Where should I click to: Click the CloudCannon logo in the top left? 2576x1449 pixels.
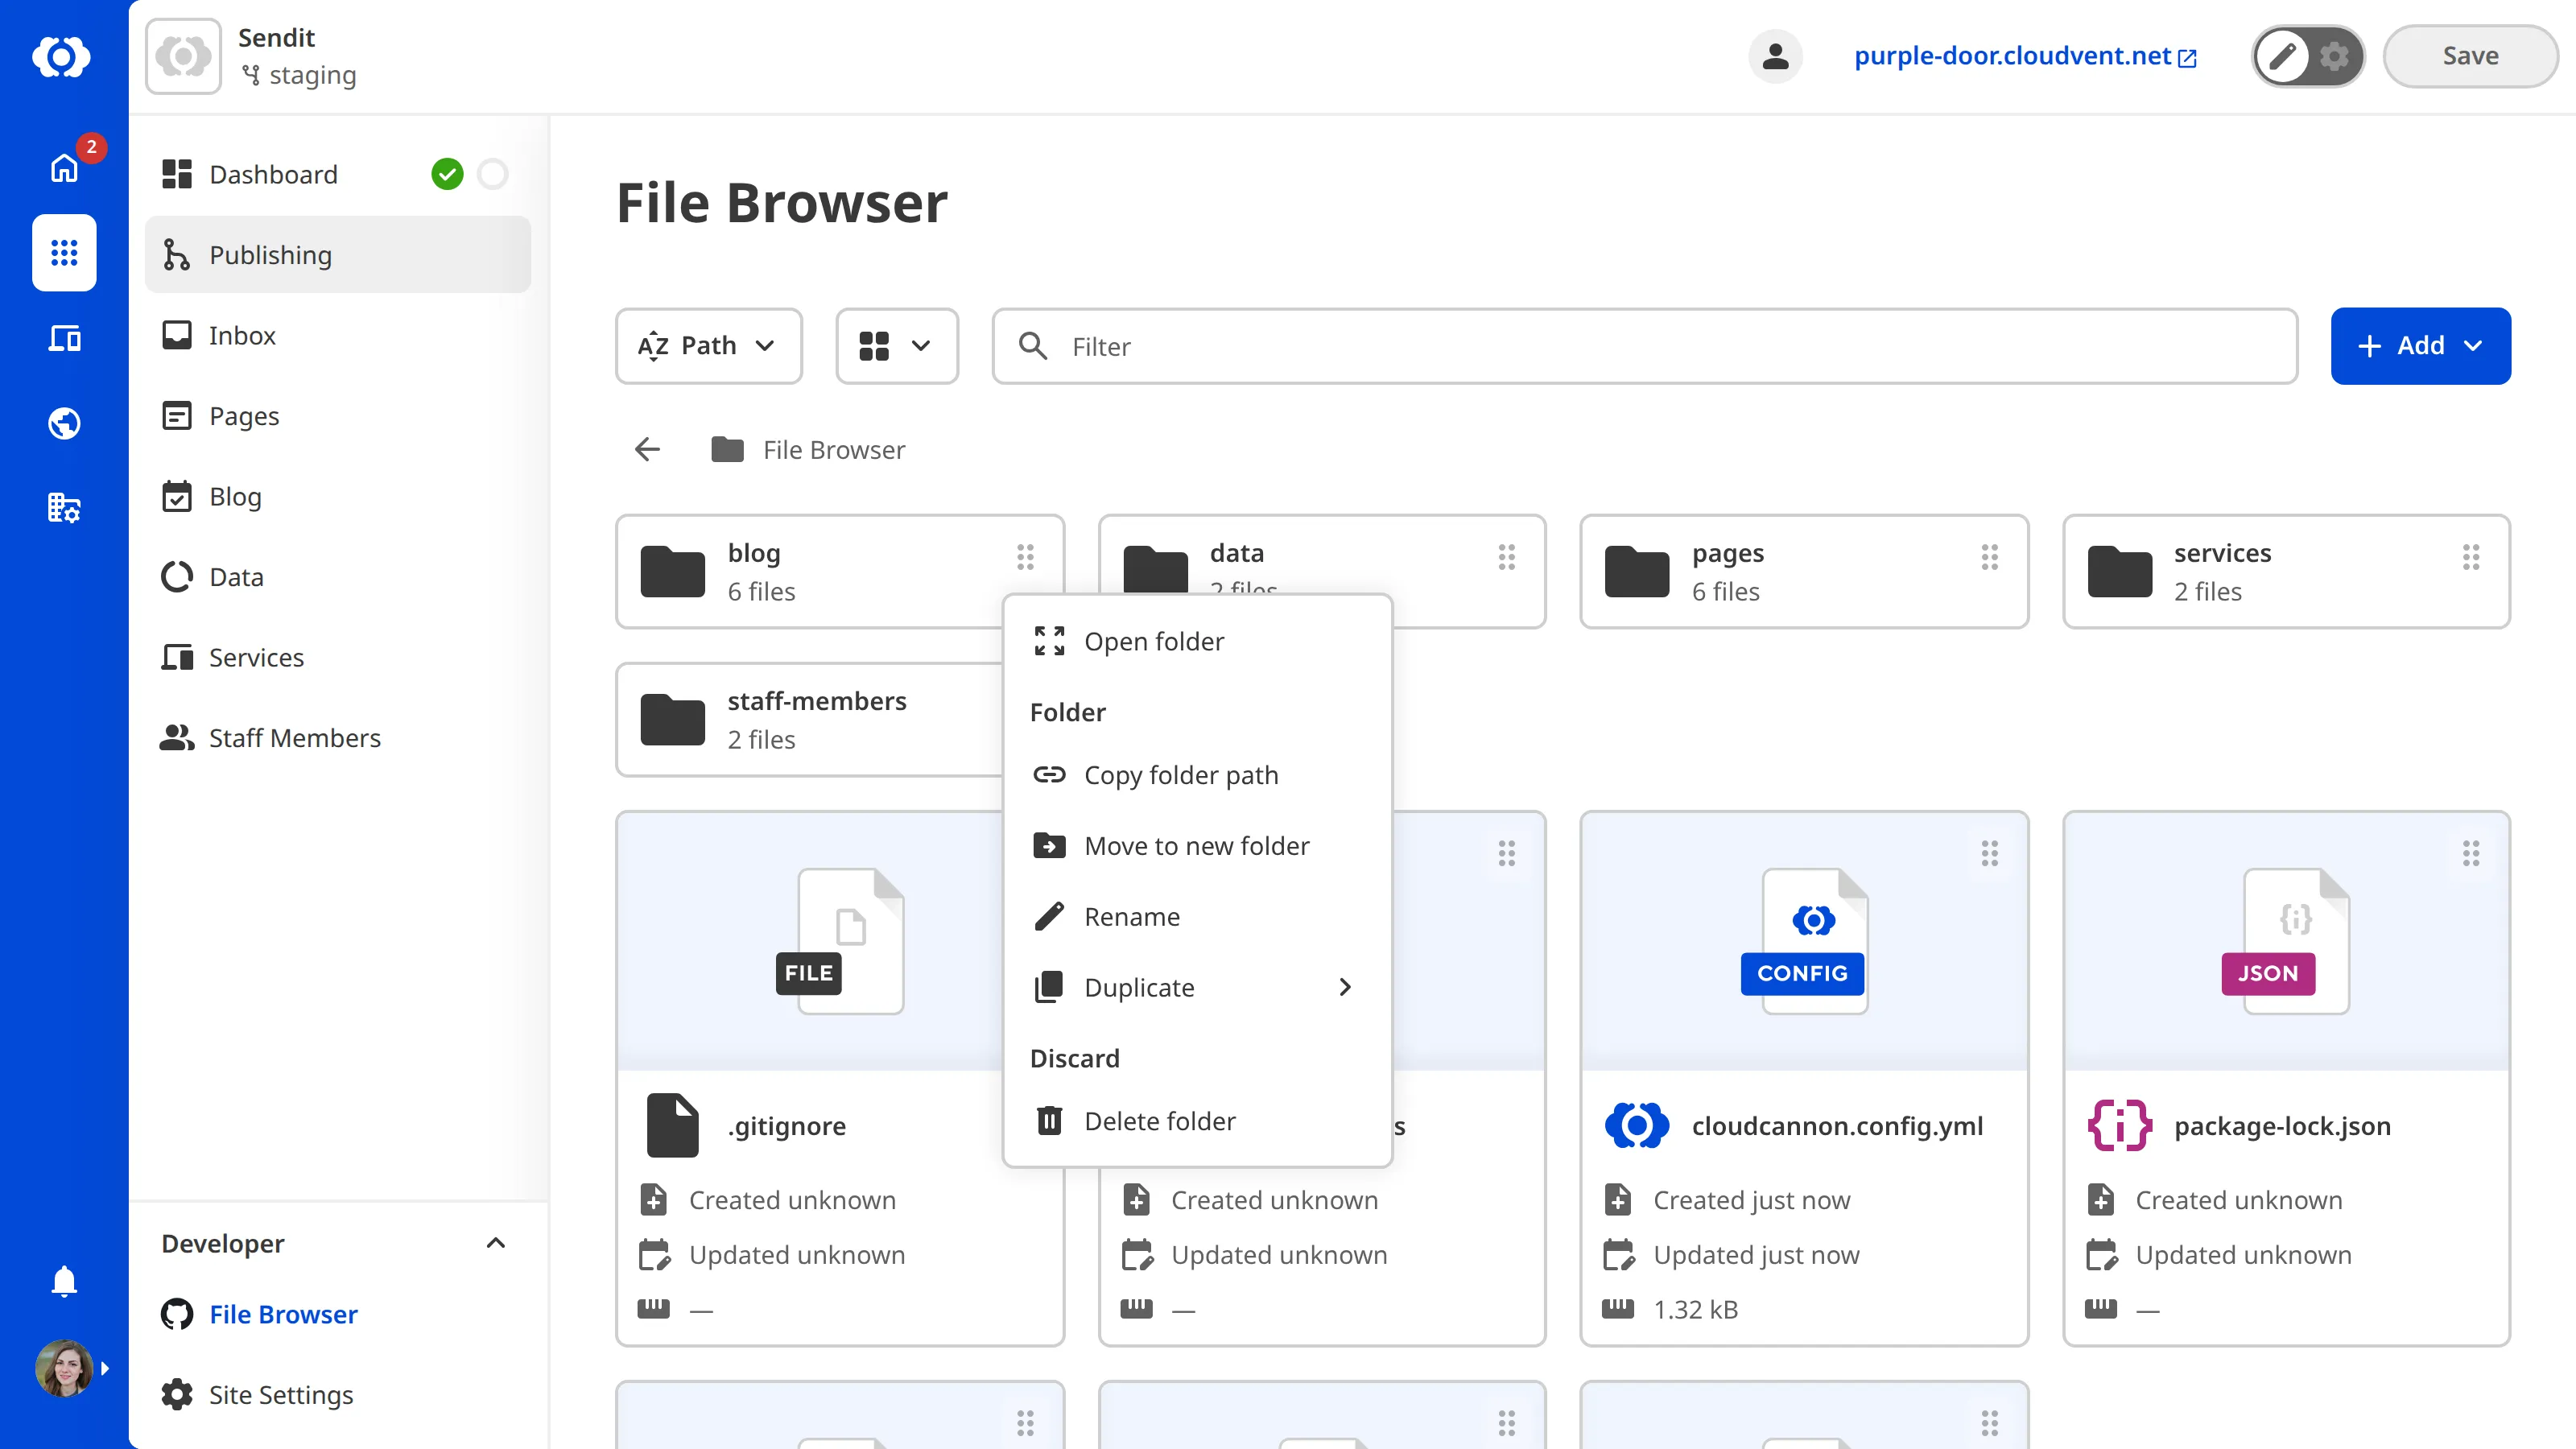[x=63, y=57]
